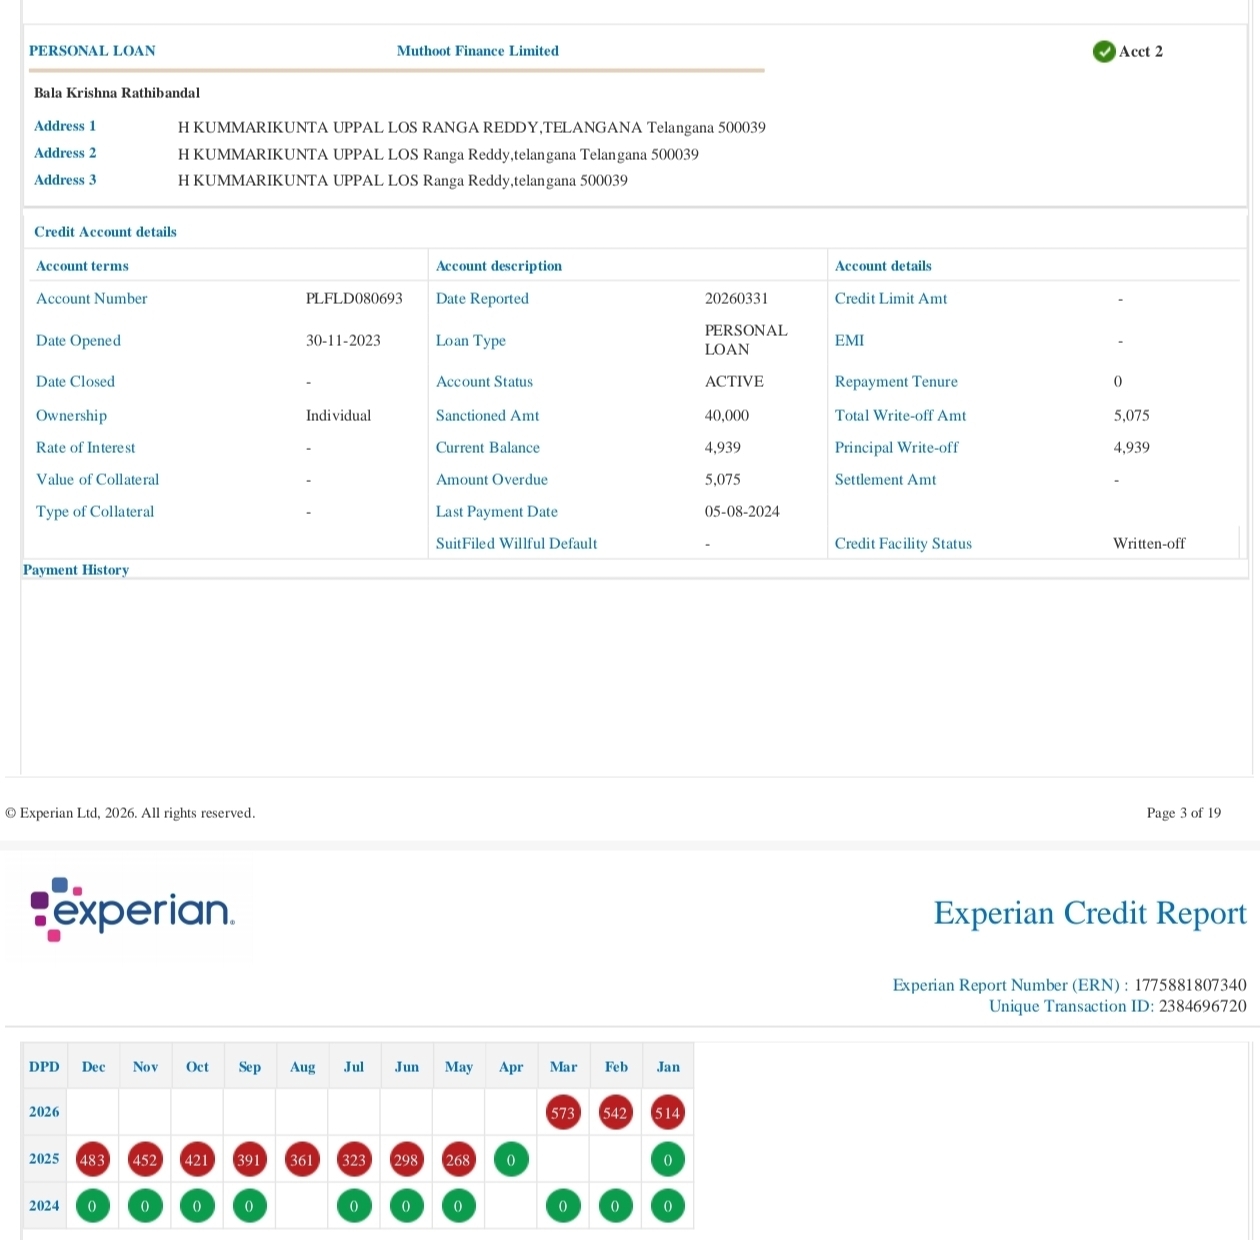Click the red 483 December 2025 badge
The image size is (1260, 1240).
[x=92, y=1160]
